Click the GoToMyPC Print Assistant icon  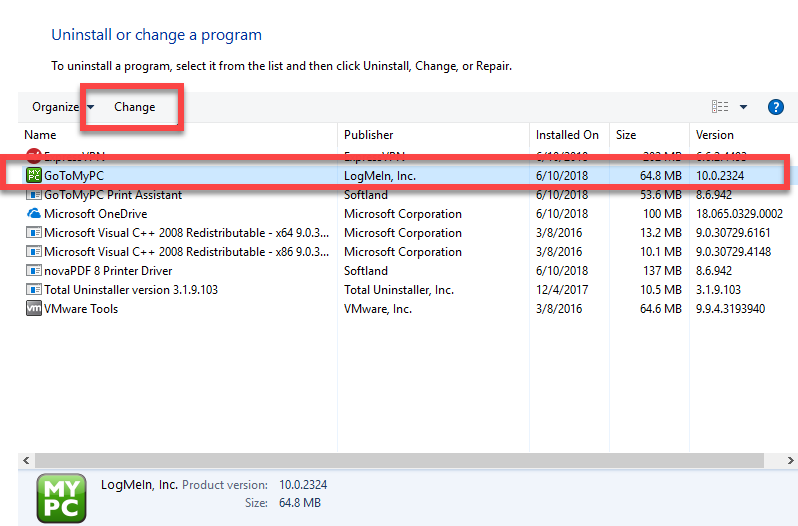tap(34, 195)
